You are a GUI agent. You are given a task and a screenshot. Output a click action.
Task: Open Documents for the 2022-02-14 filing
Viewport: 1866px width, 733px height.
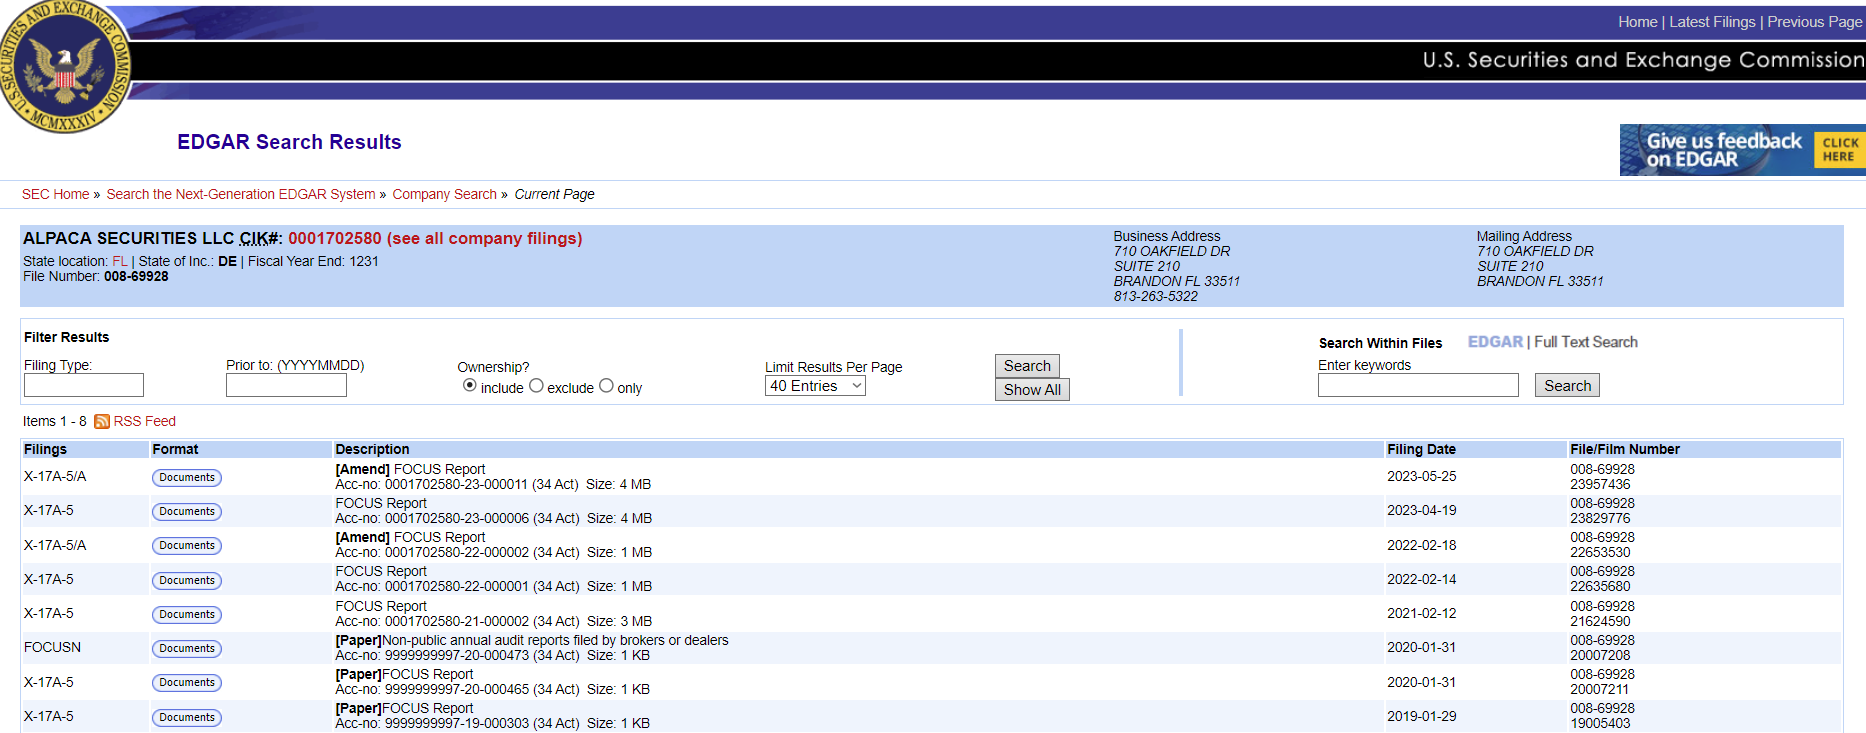[x=186, y=581]
